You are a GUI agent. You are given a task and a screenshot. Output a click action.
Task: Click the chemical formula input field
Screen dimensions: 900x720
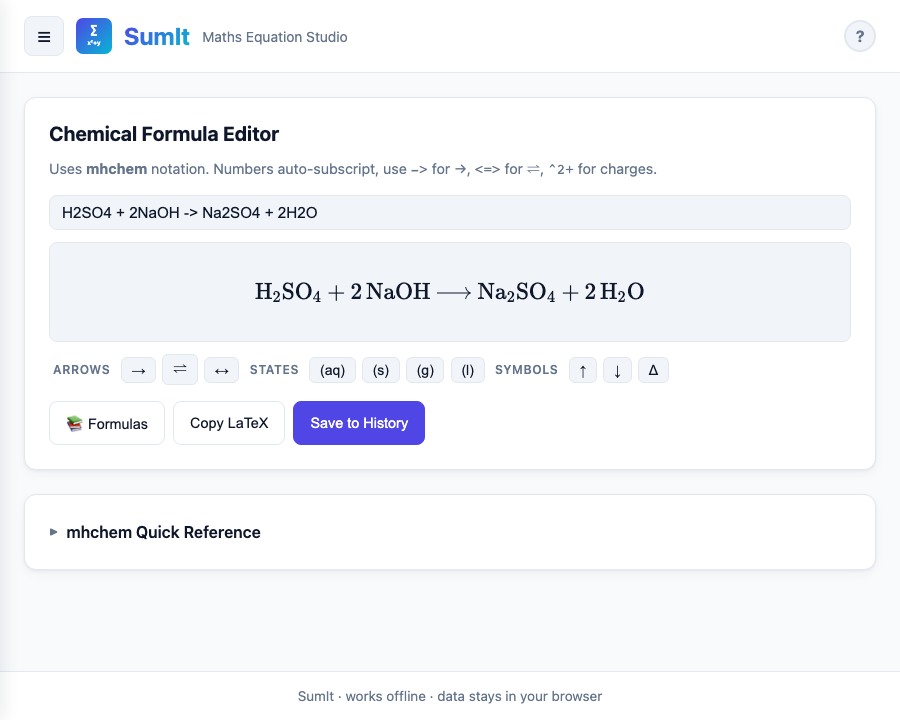(450, 212)
